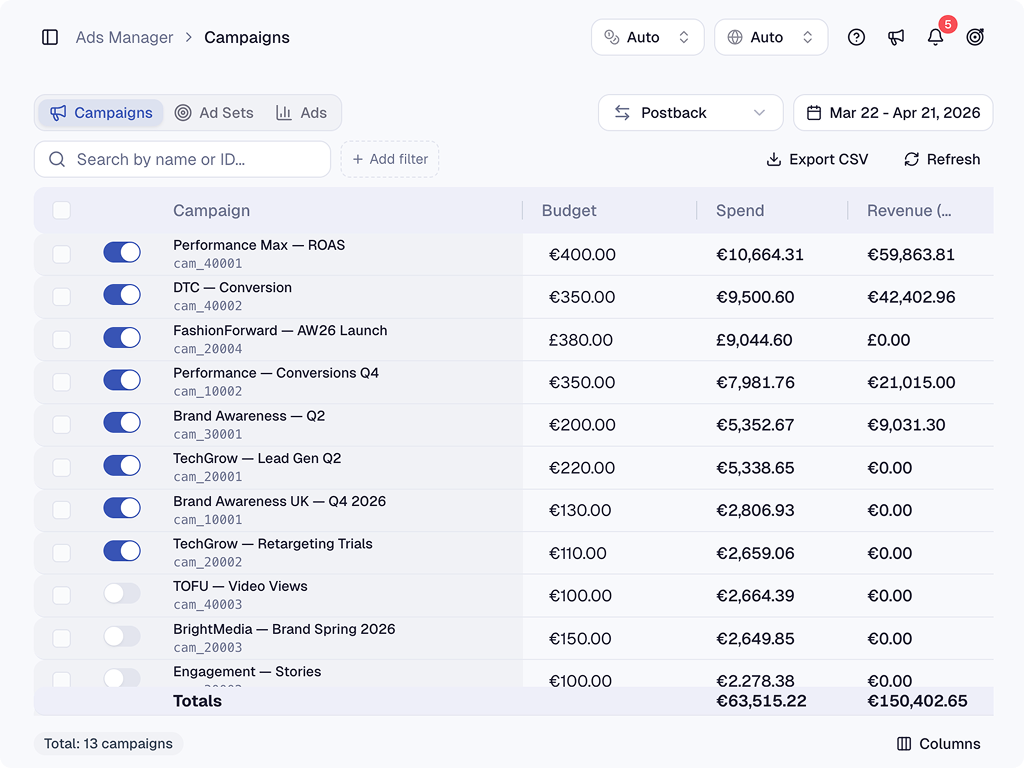Click the target icon in top bar
The width and height of the screenshot is (1024, 768).
click(975, 37)
